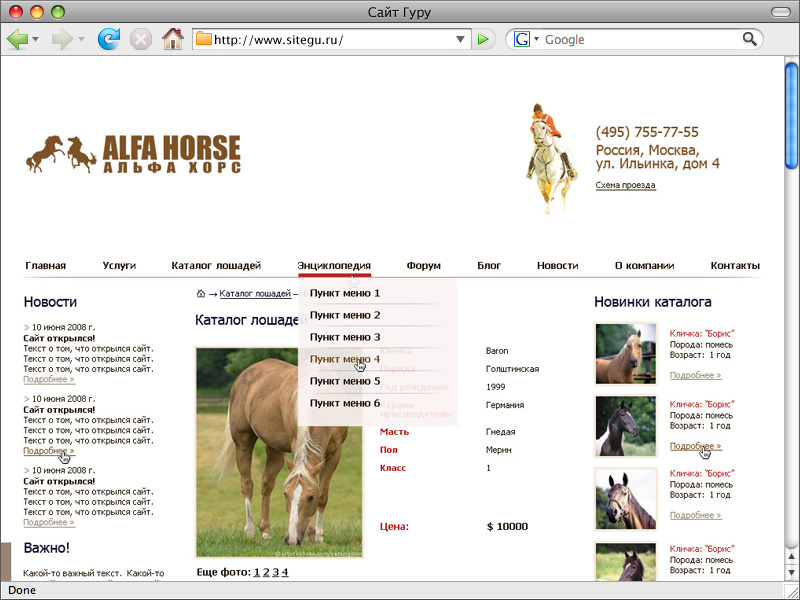800x600 pixels.
Task: Open the Энциклопедия menu item
Action: click(x=334, y=265)
